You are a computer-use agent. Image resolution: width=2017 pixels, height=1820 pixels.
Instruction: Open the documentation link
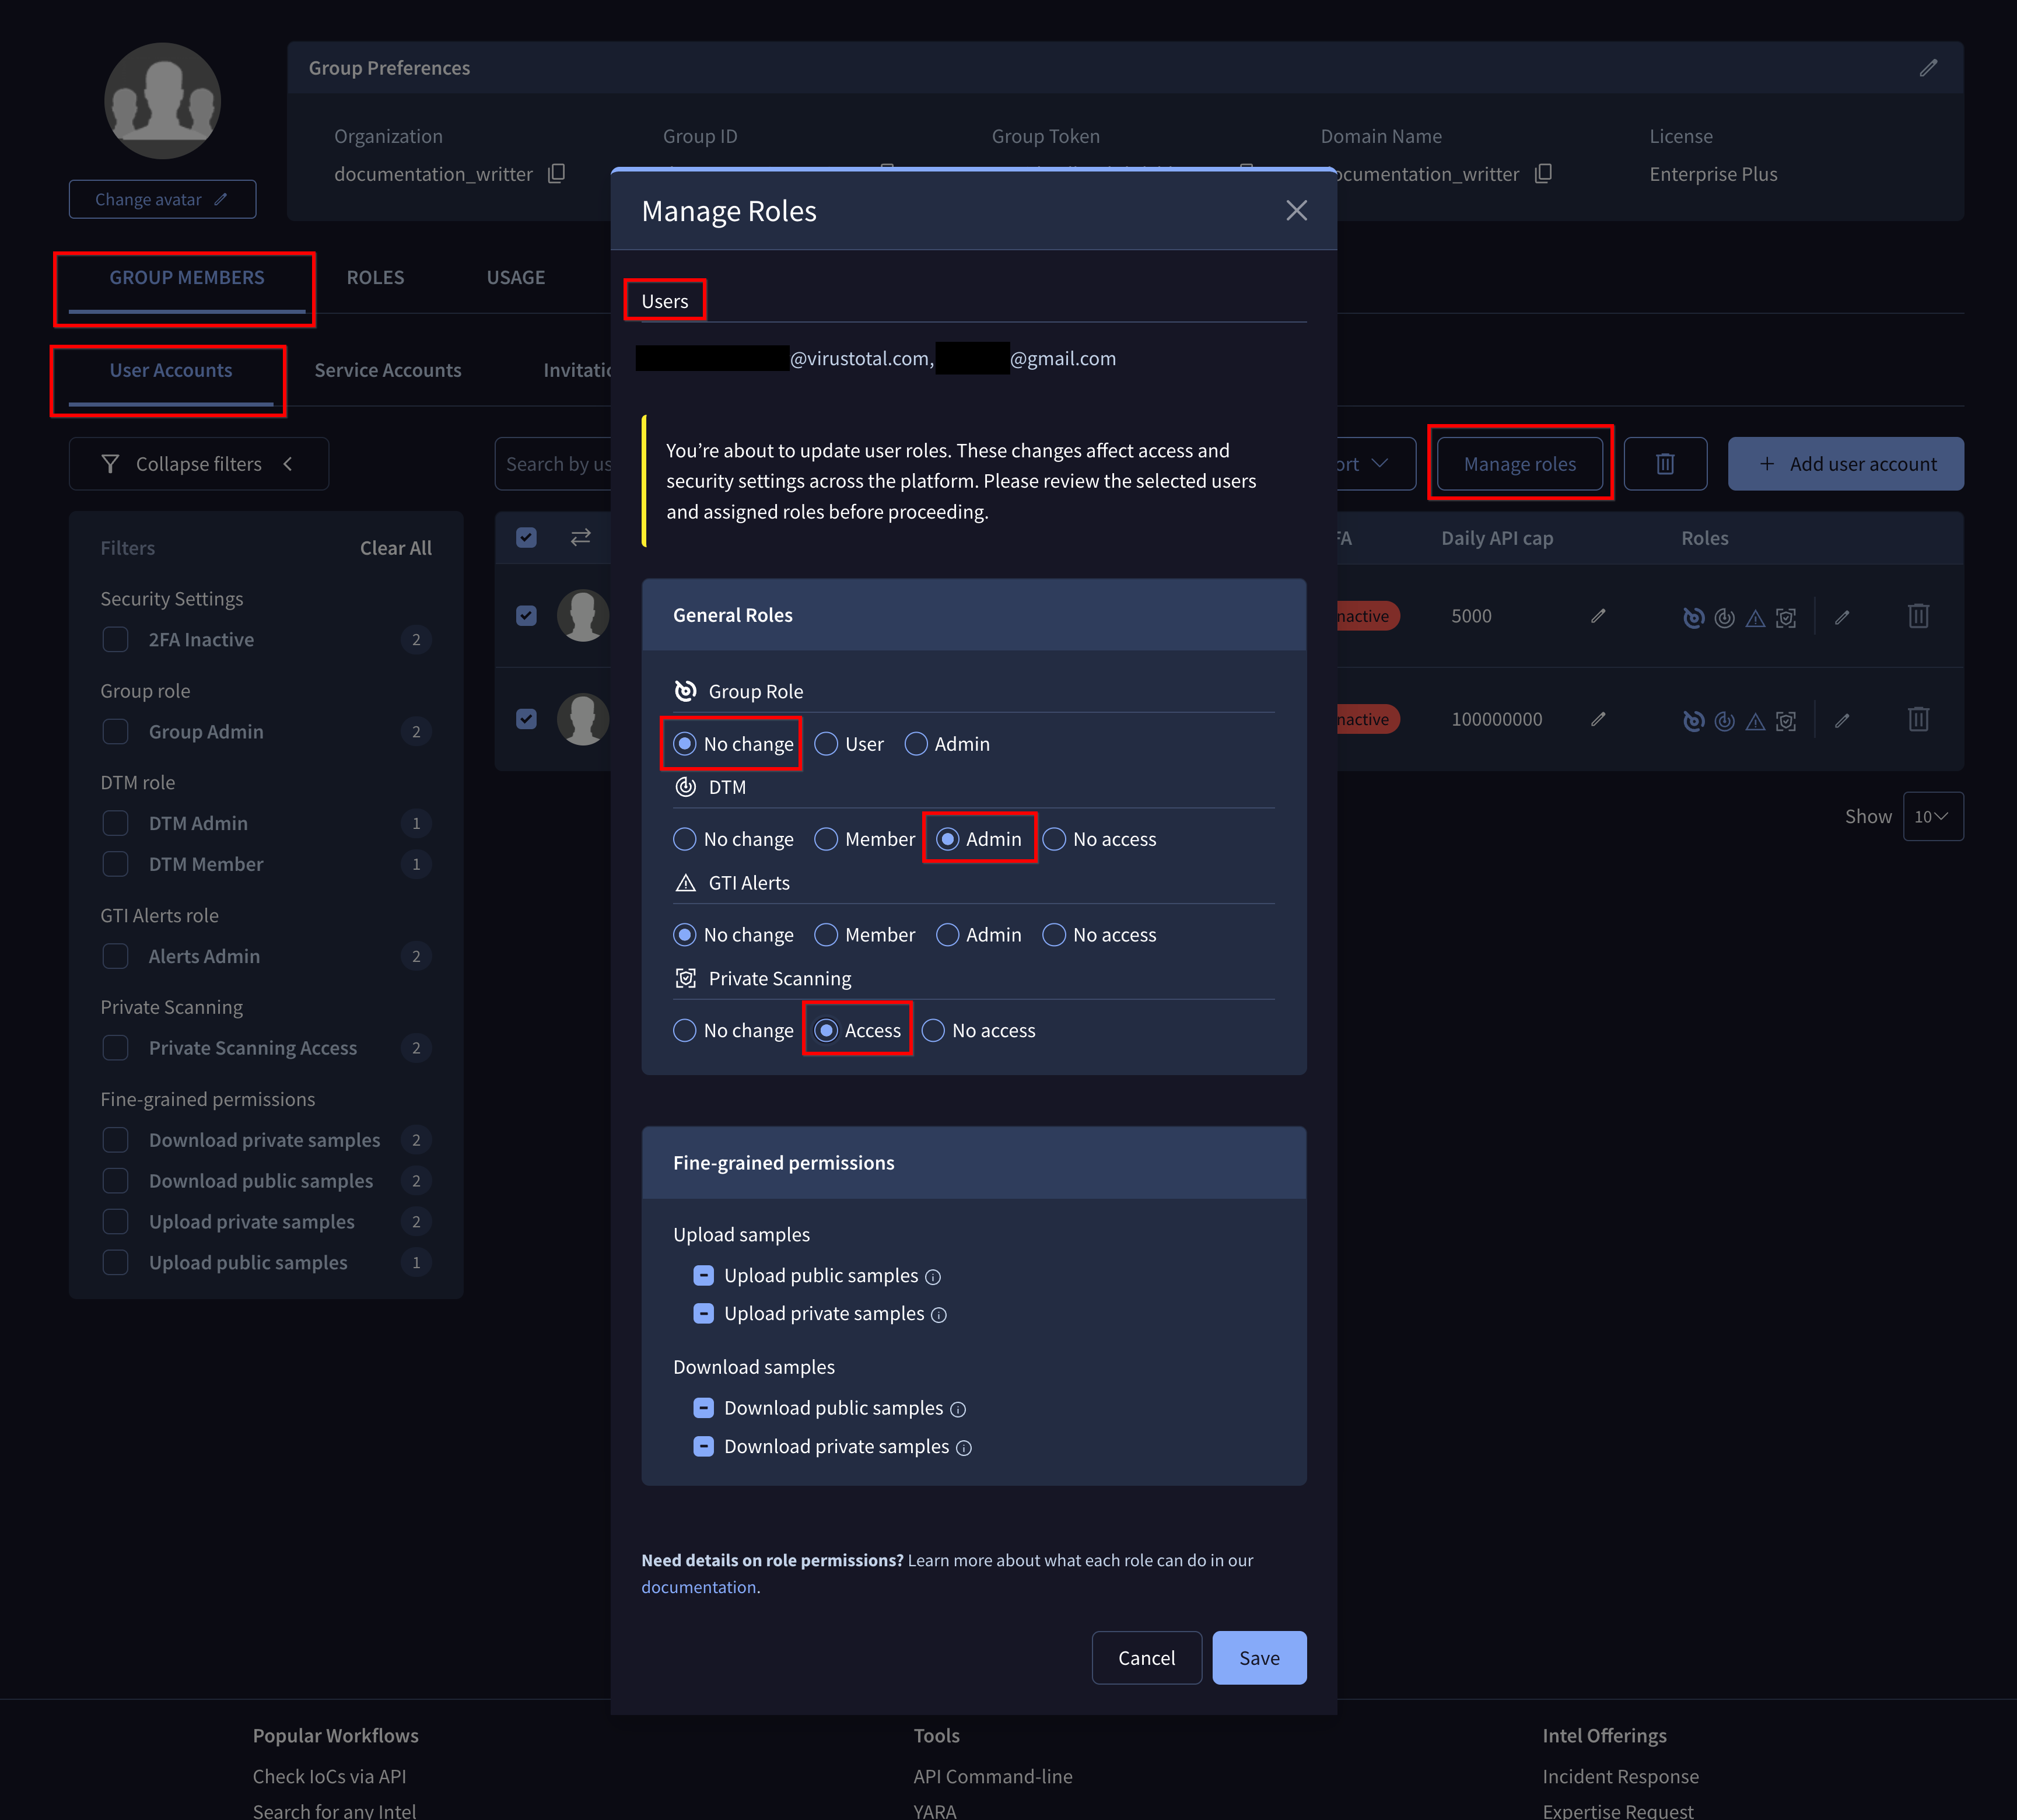tap(698, 1587)
